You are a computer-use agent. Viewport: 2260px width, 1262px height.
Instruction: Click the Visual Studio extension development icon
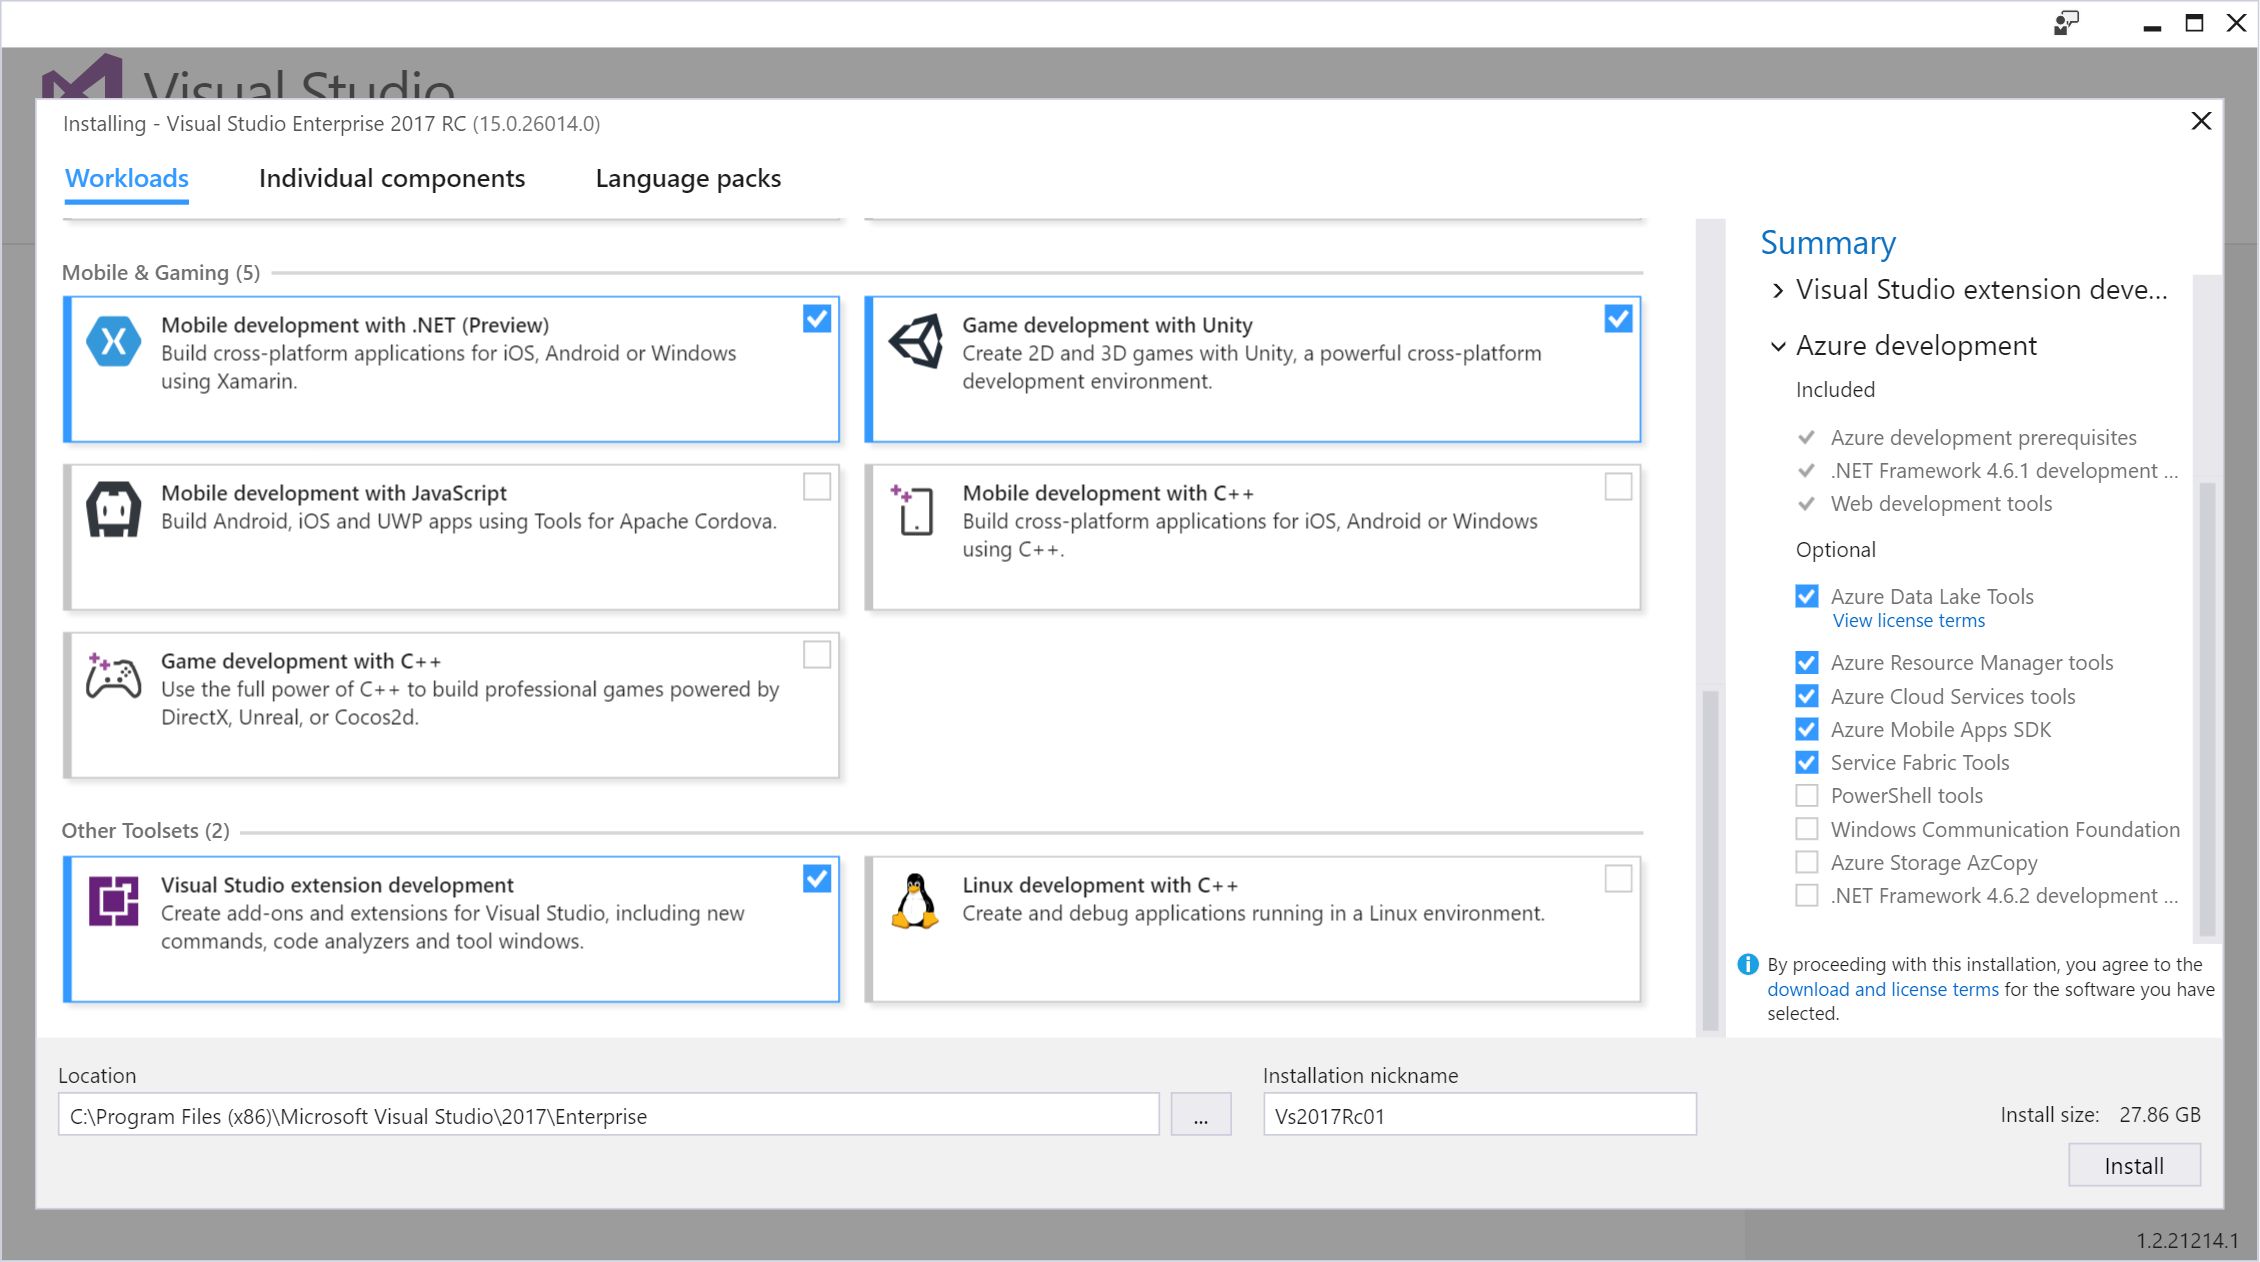pyautogui.click(x=113, y=901)
